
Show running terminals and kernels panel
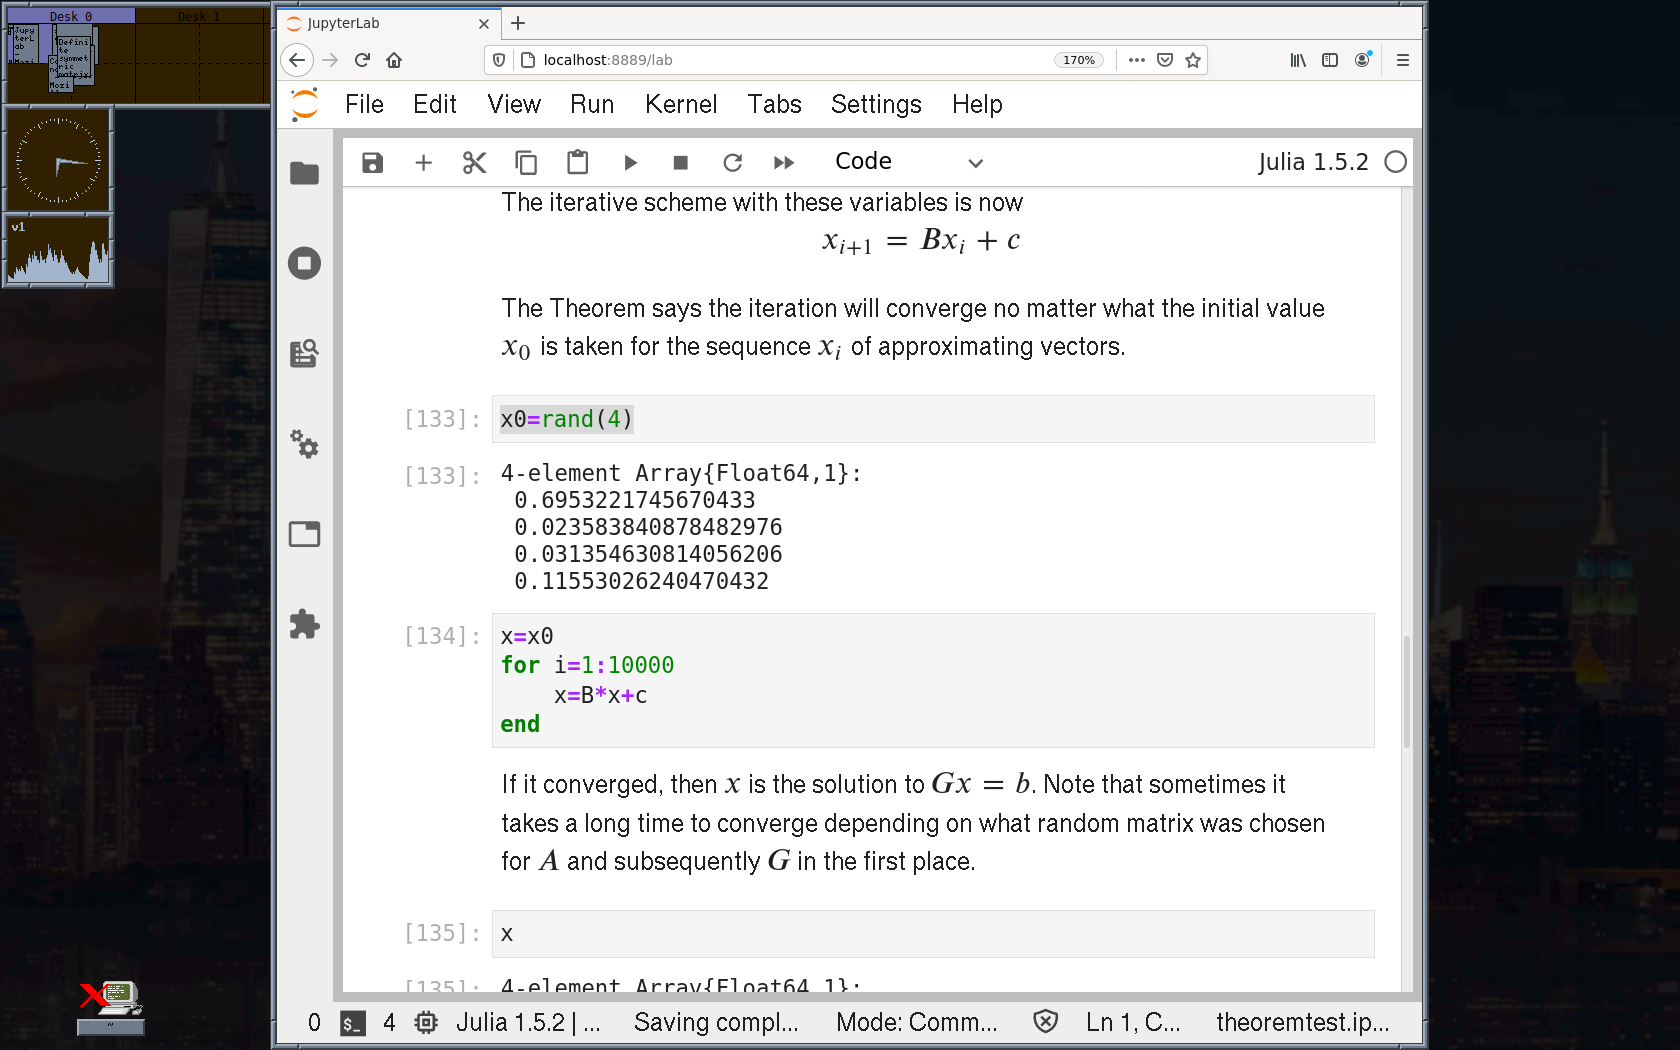click(x=304, y=263)
